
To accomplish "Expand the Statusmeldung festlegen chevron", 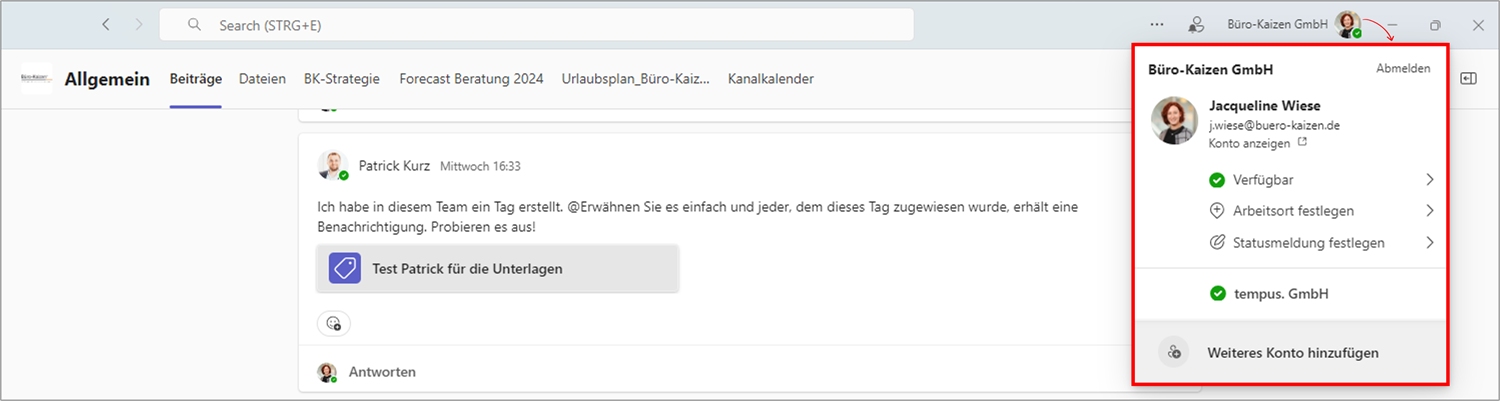I will pyautogui.click(x=1430, y=243).
